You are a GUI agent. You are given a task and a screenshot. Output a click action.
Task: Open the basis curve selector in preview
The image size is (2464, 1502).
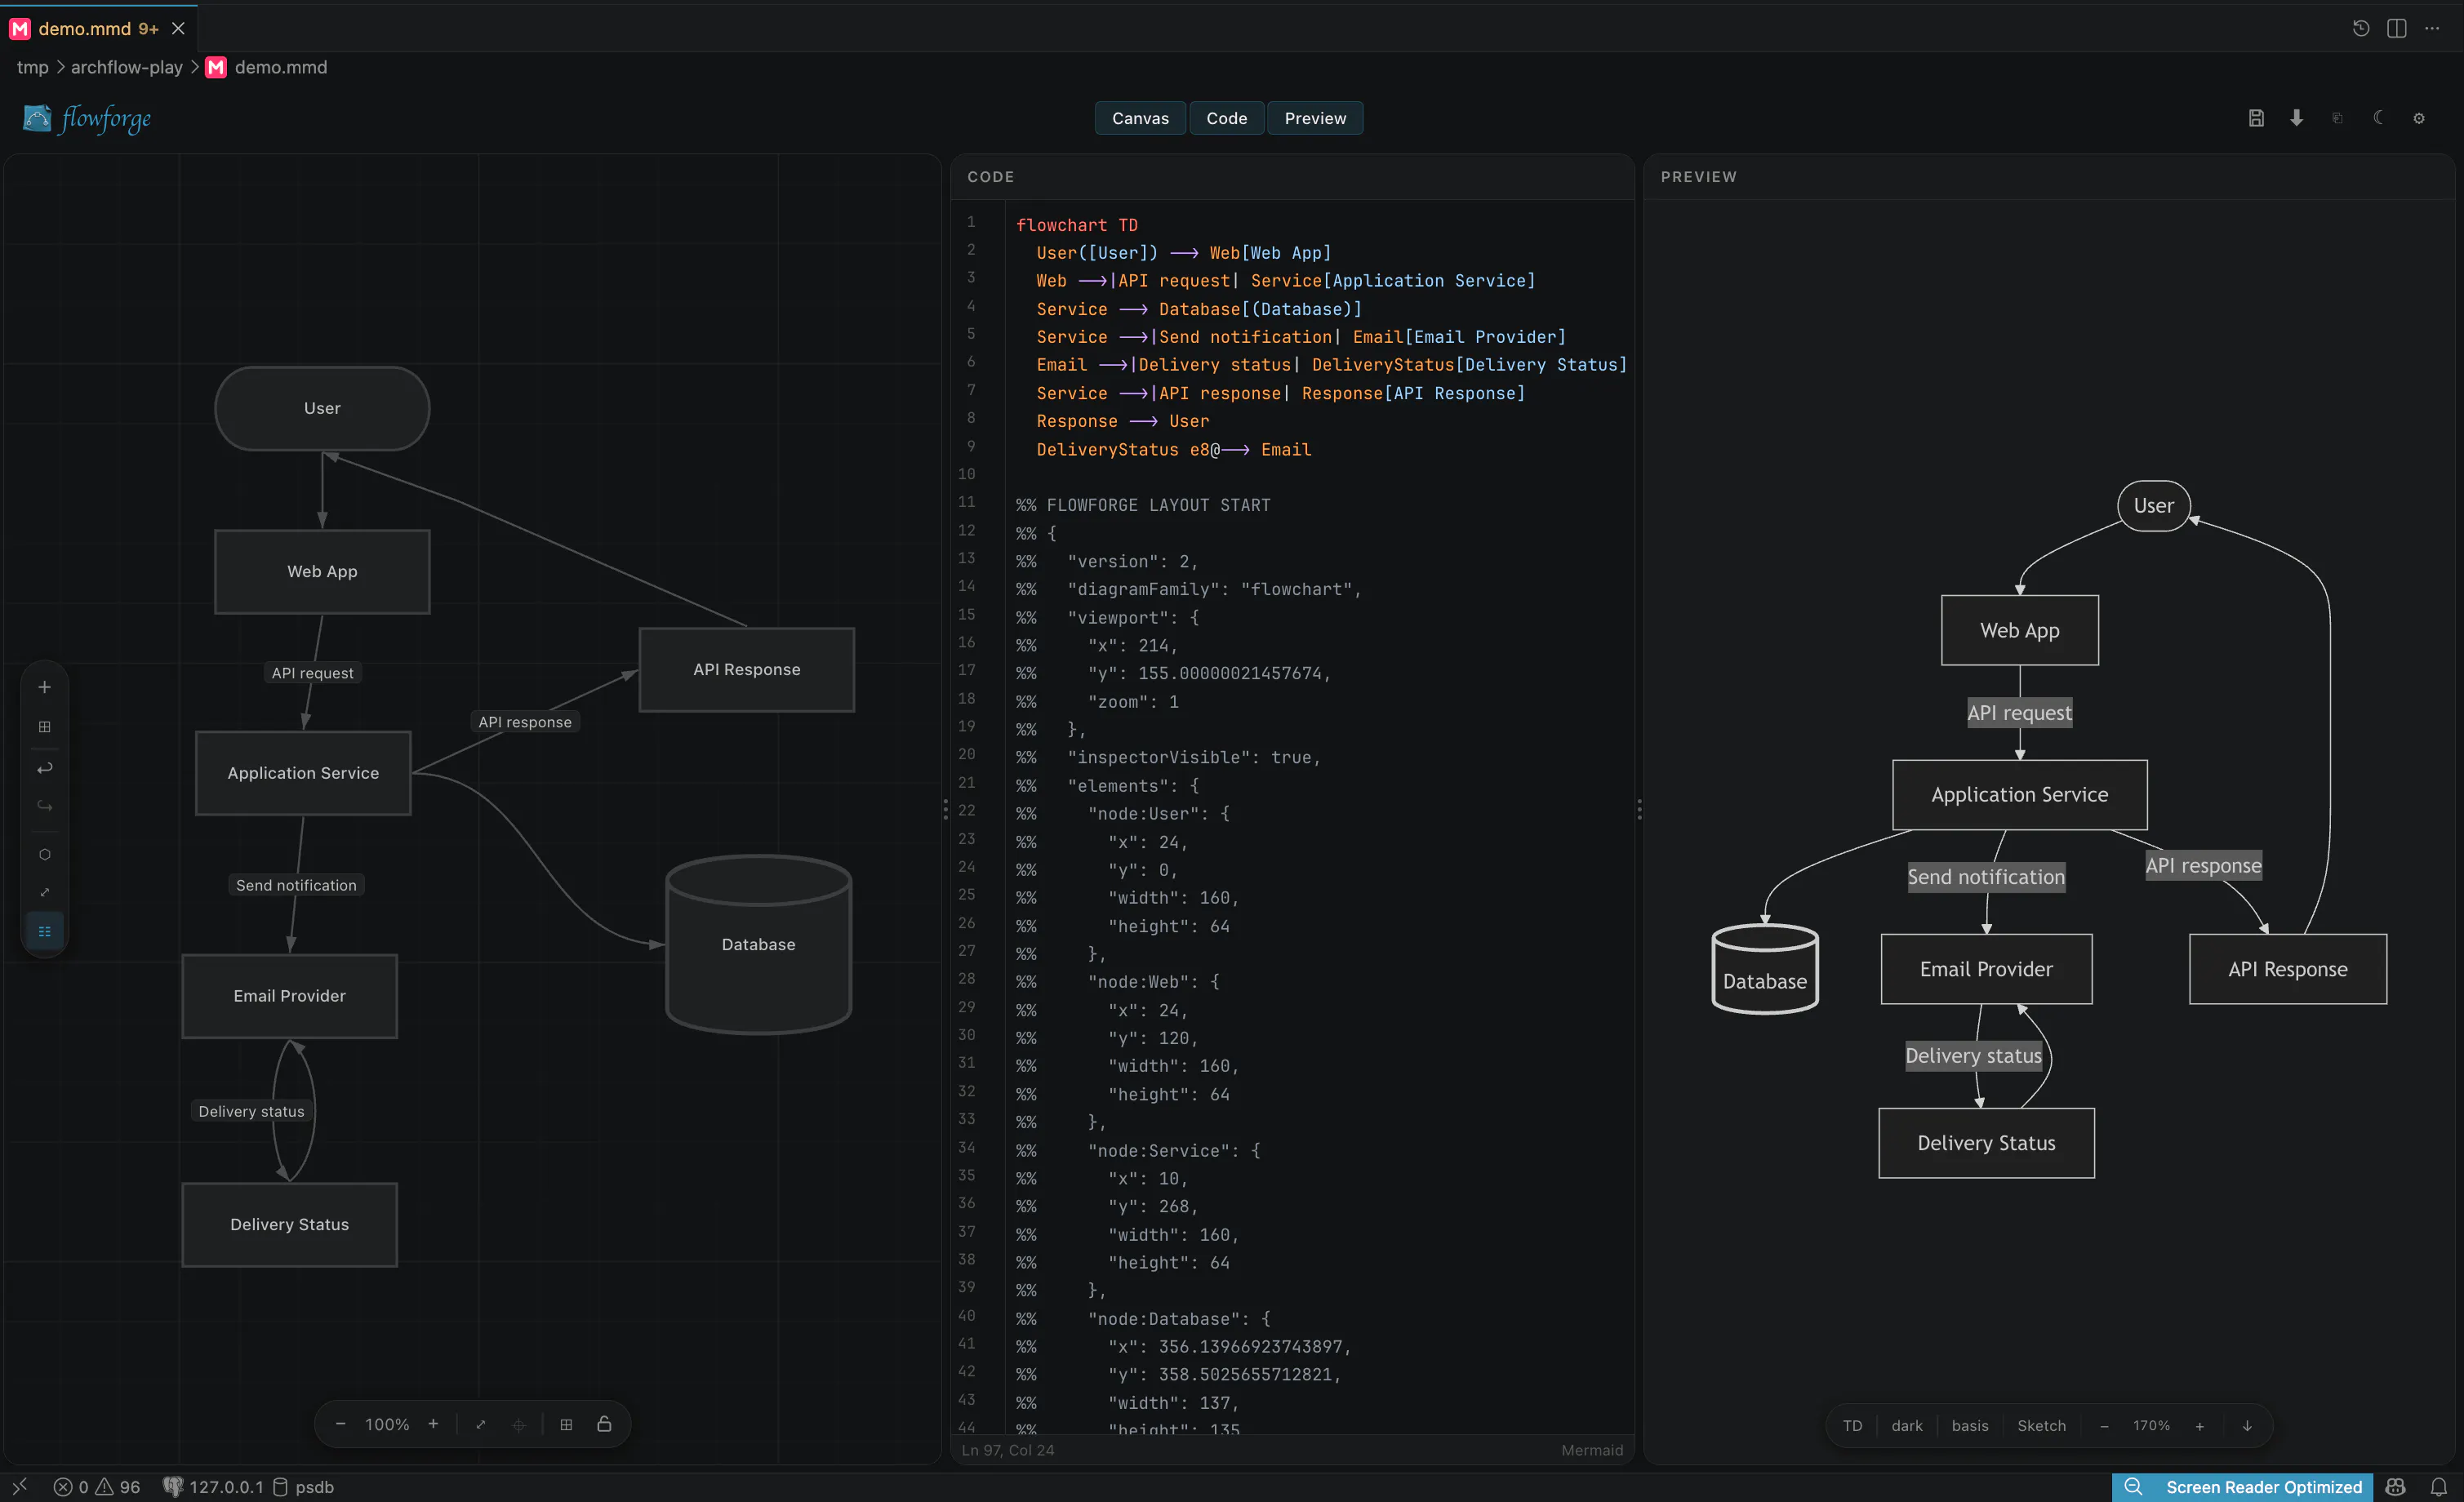(x=1969, y=1425)
